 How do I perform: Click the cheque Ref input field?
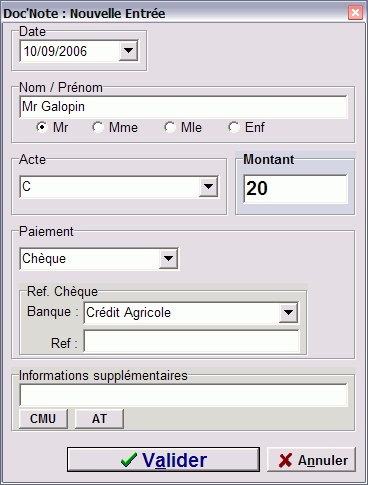[x=191, y=341]
